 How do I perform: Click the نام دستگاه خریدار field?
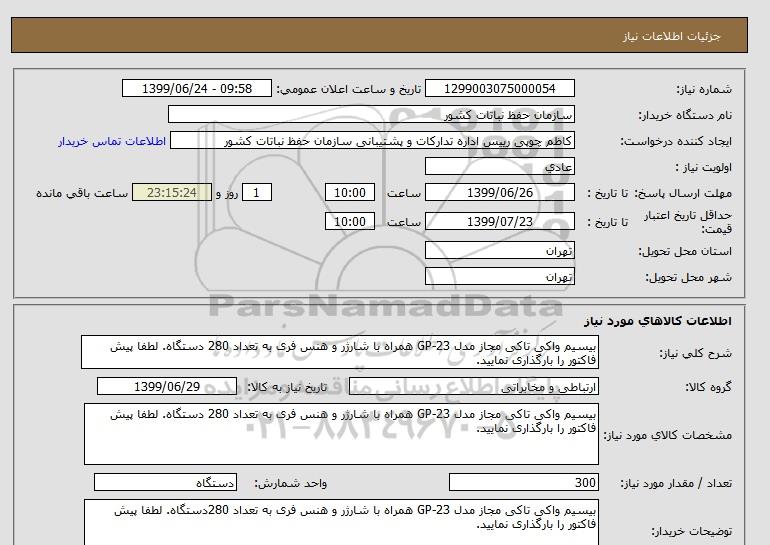pos(385,115)
